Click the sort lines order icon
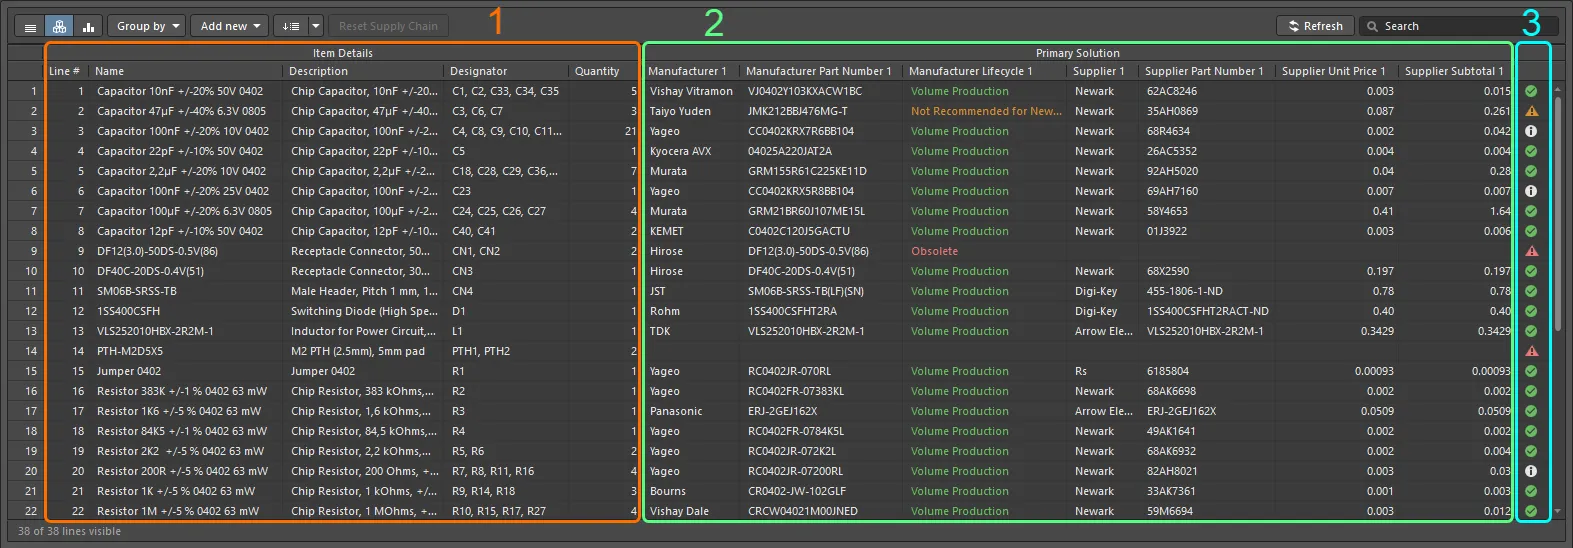This screenshot has height=548, width=1573. point(291,26)
